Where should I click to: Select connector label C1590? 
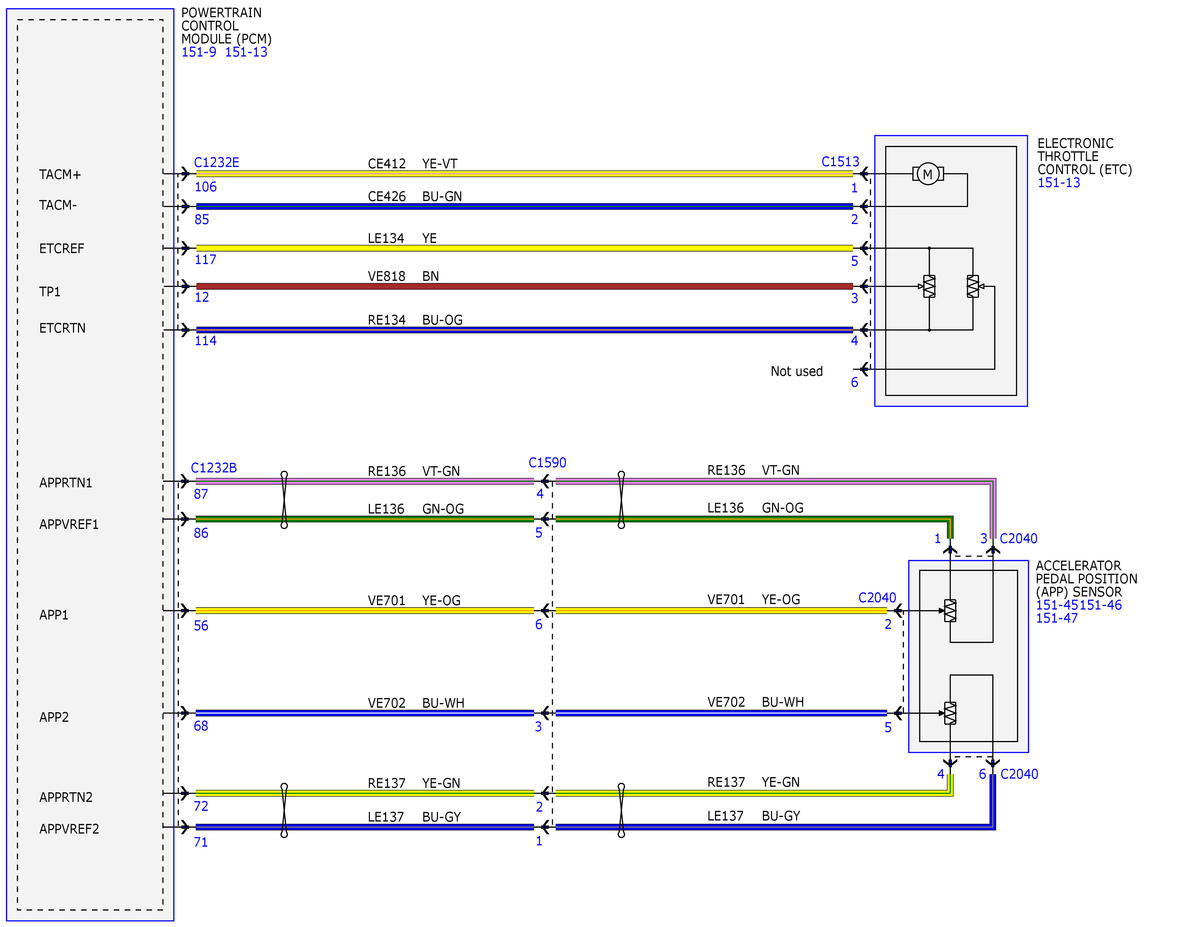pos(548,463)
